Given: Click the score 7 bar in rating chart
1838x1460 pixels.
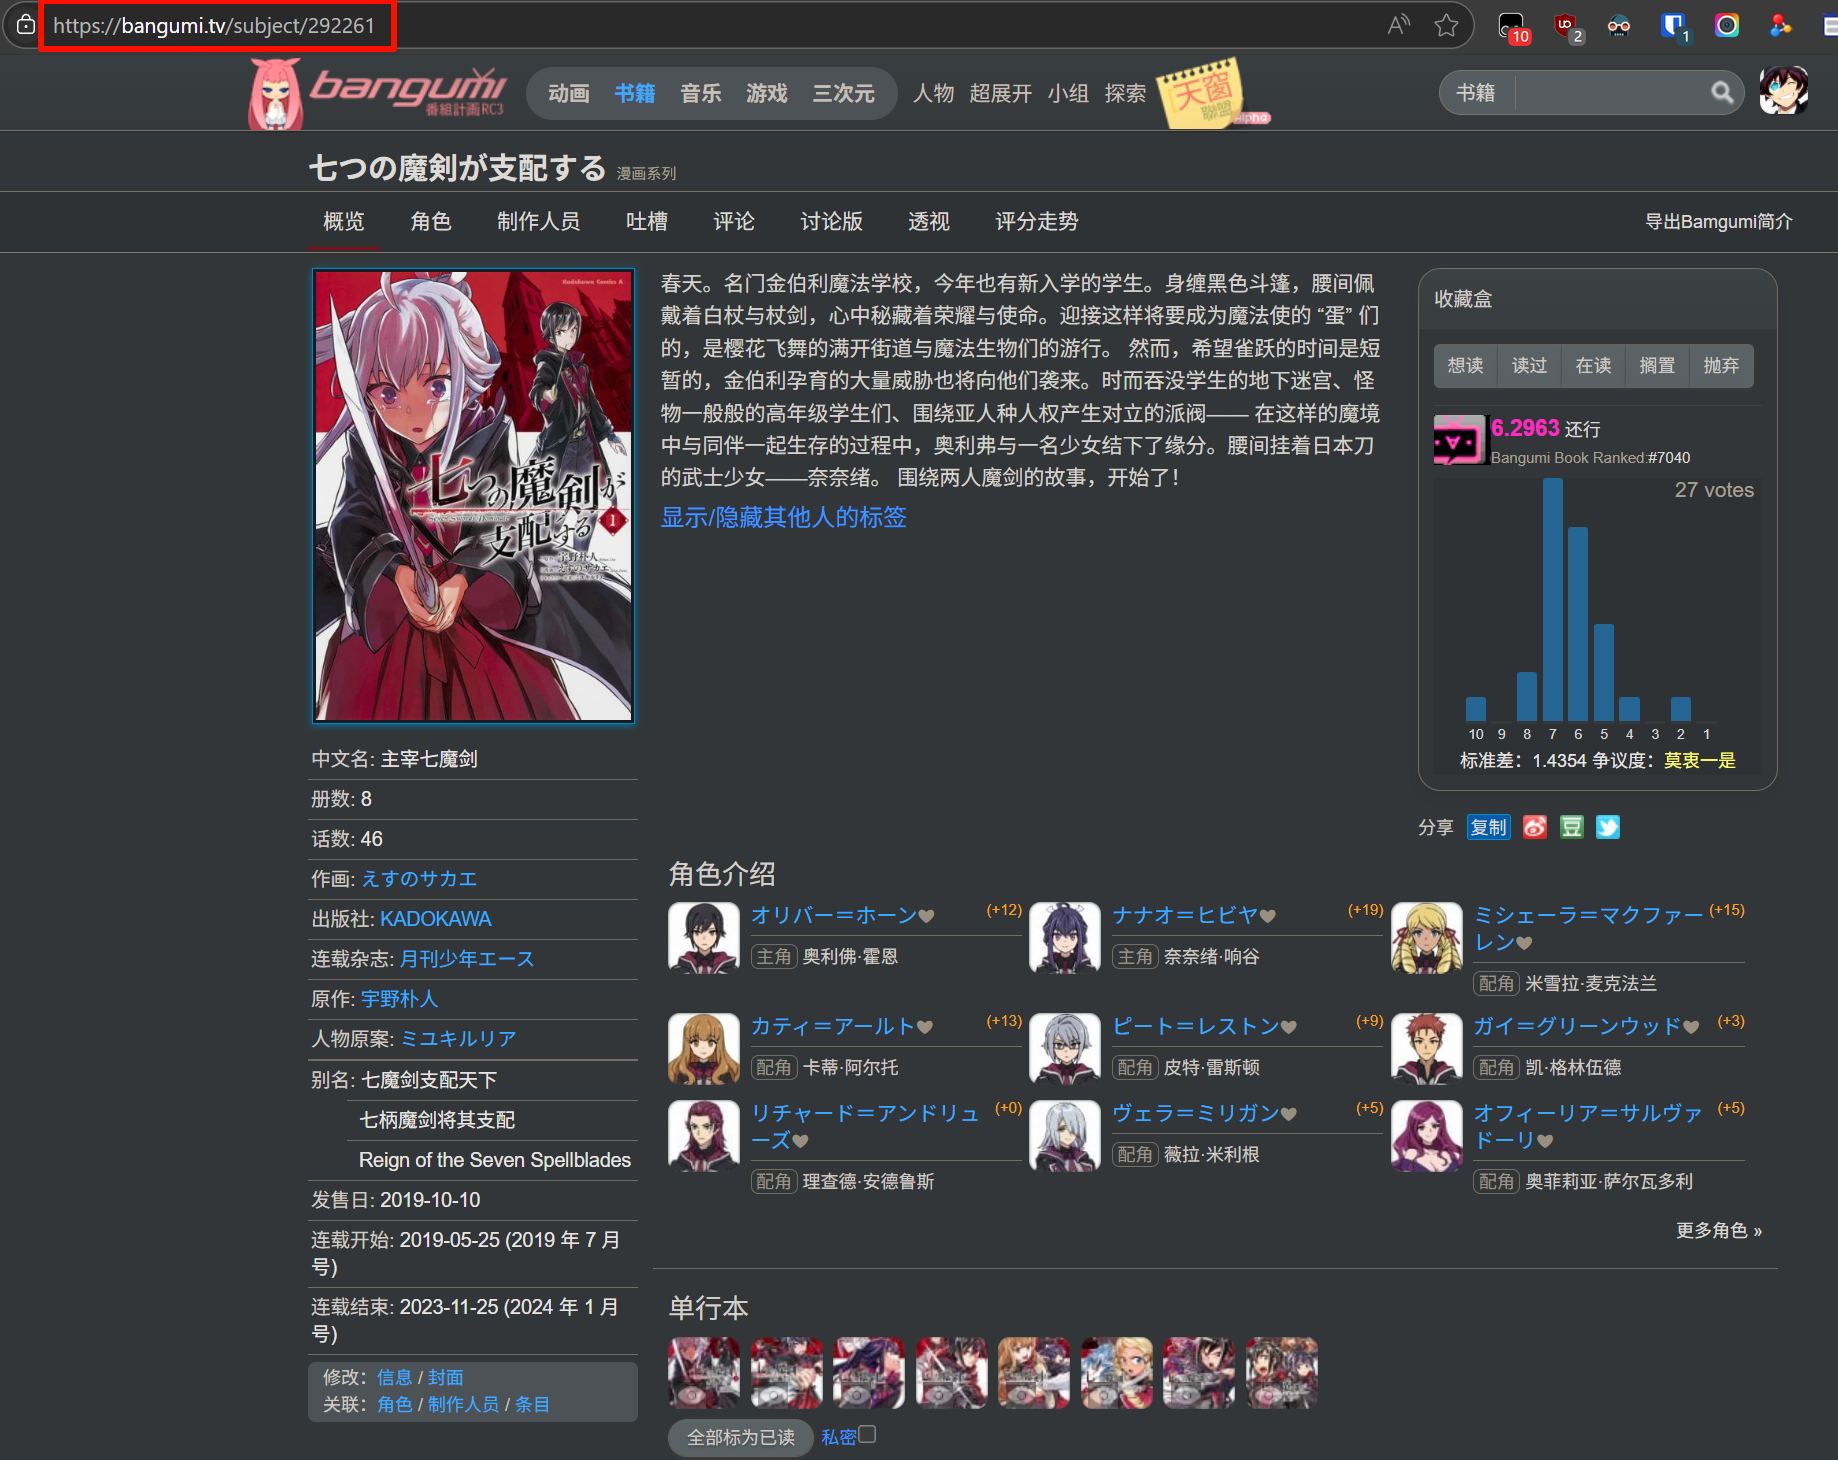Looking at the screenshot, I should coord(1553,599).
